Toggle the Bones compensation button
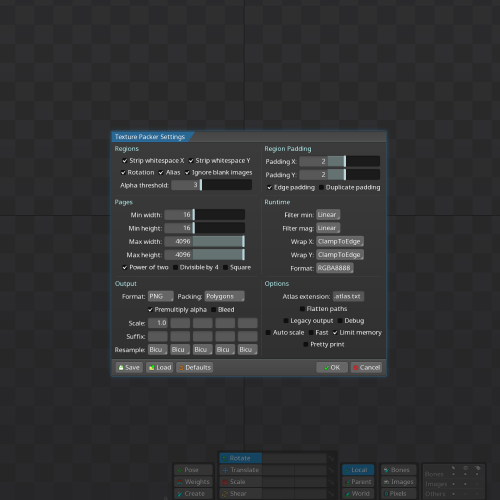 click(399, 470)
